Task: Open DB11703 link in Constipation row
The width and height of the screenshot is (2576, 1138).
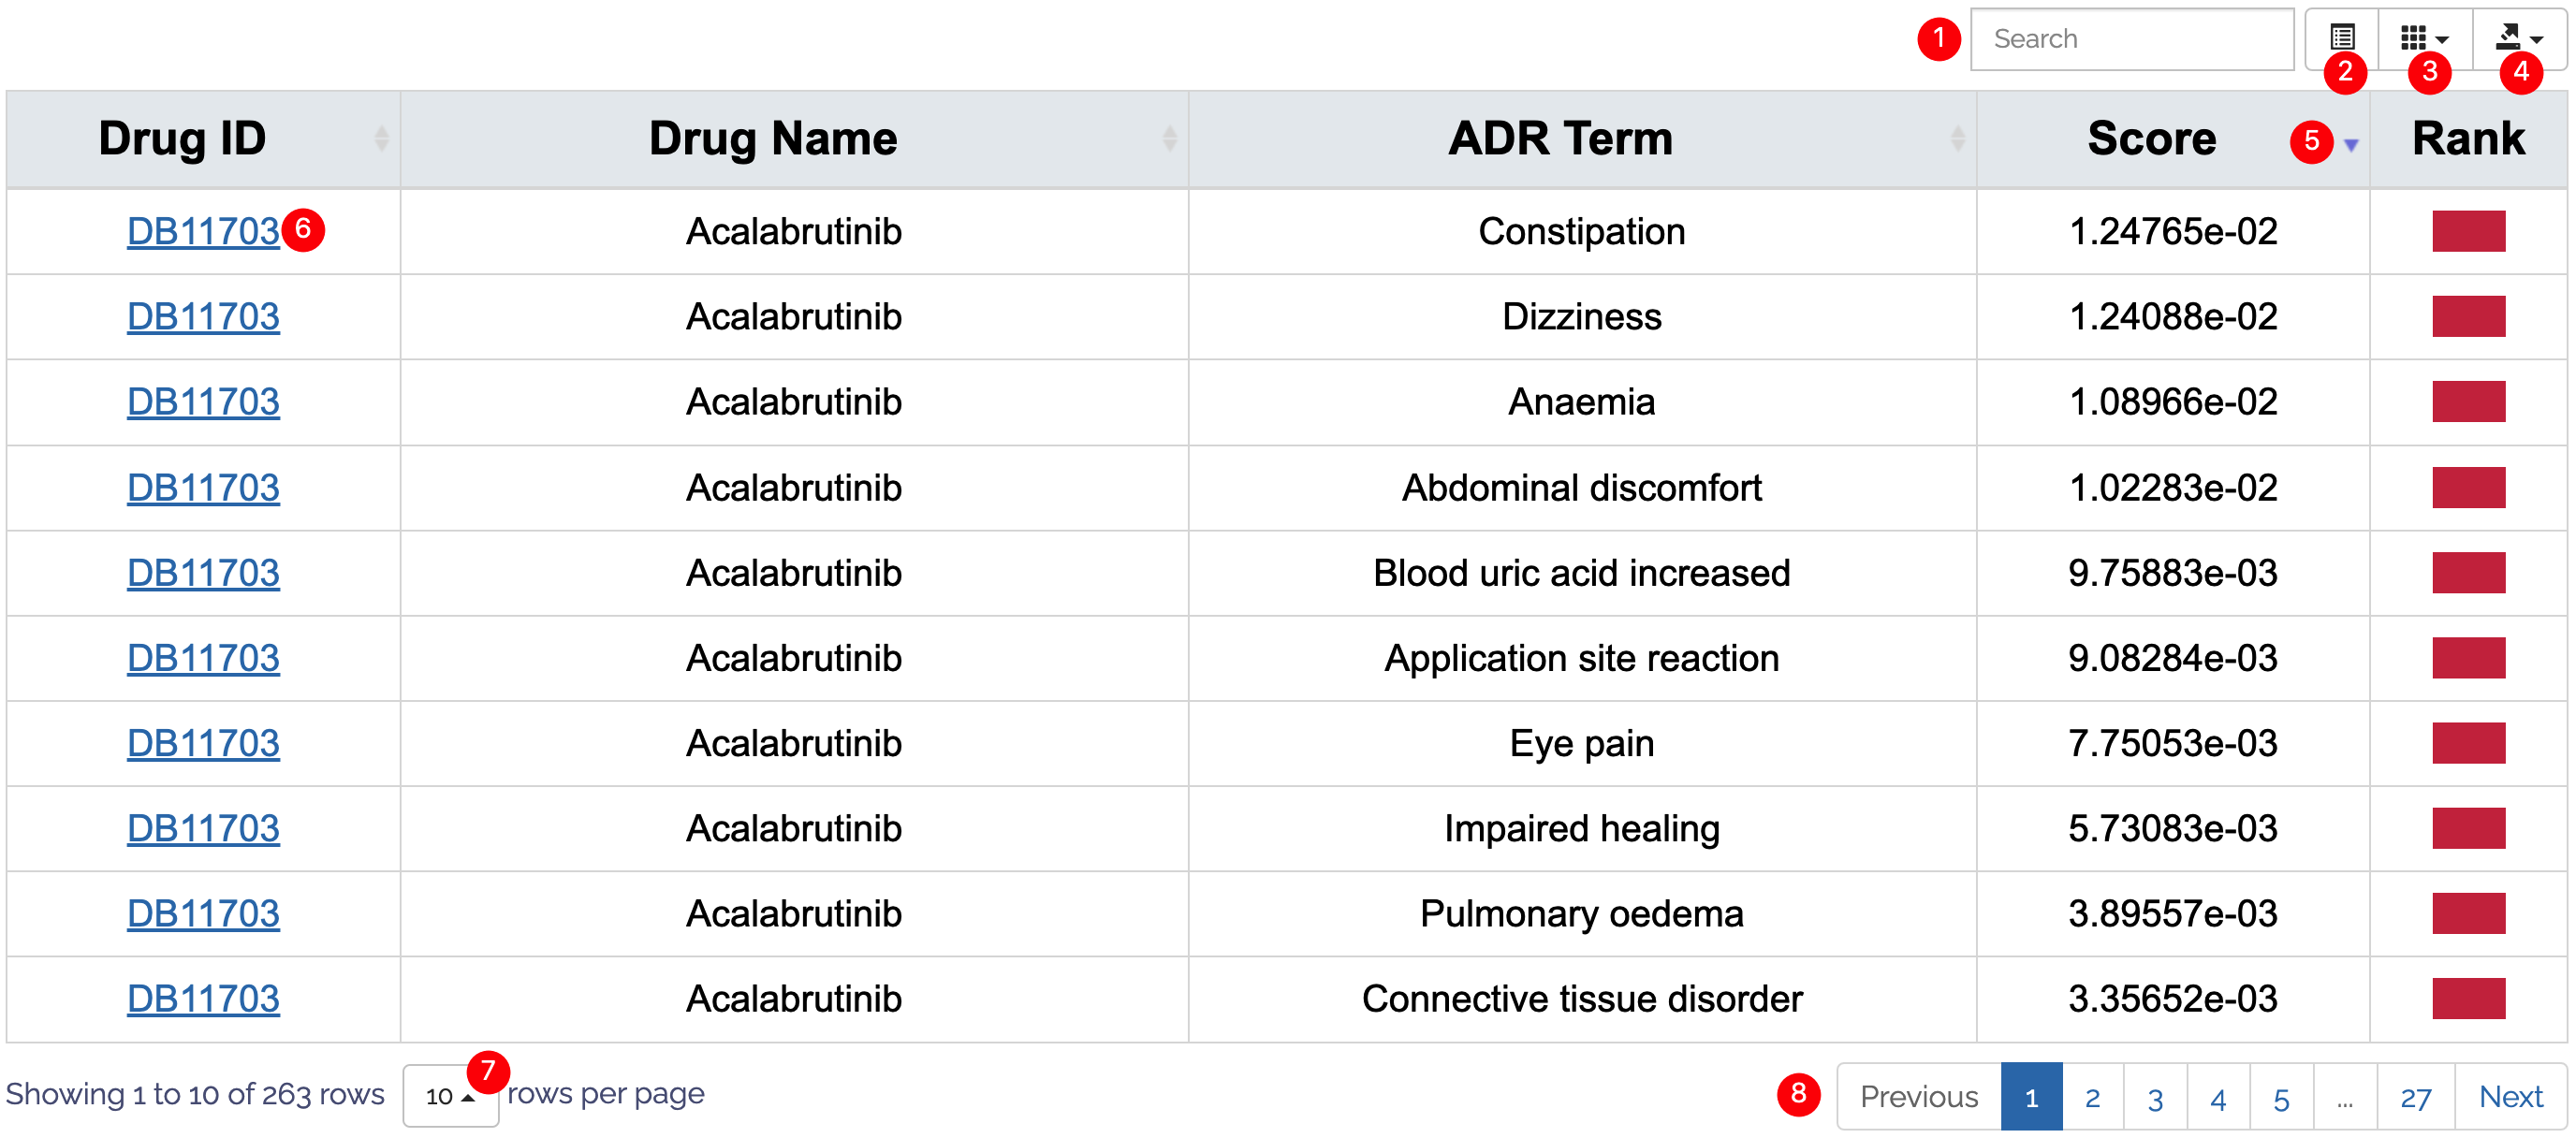Action: click(x=203, y=231)
